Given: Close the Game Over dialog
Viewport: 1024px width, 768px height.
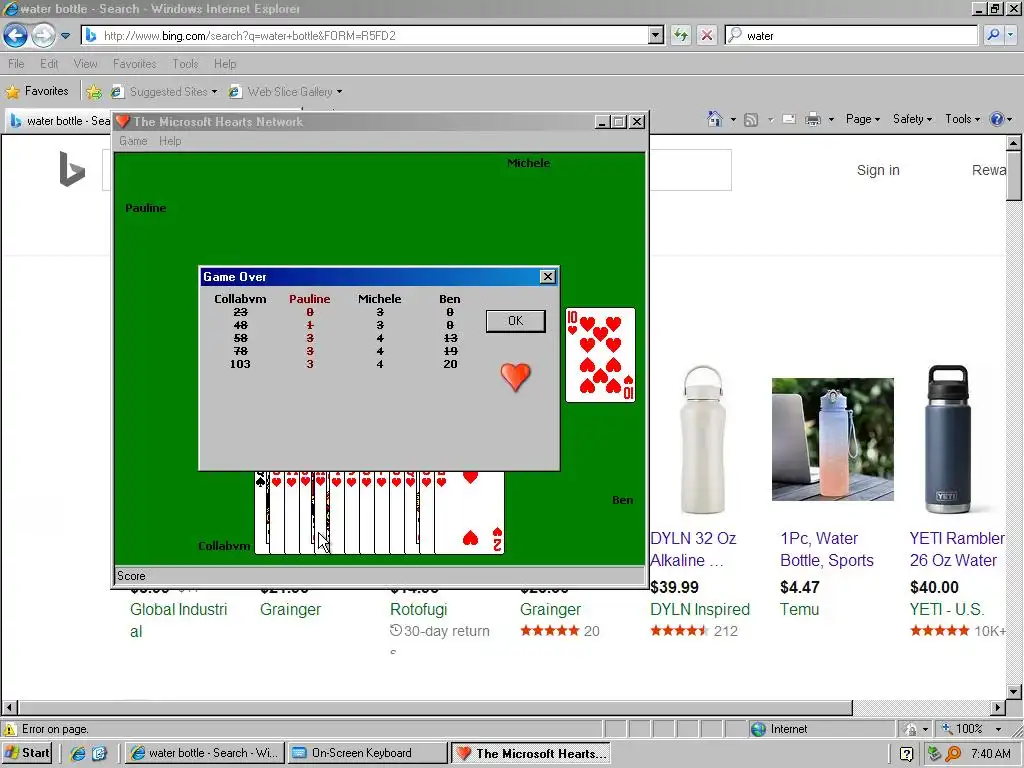Looking at the screenshot, I should 548,277.
